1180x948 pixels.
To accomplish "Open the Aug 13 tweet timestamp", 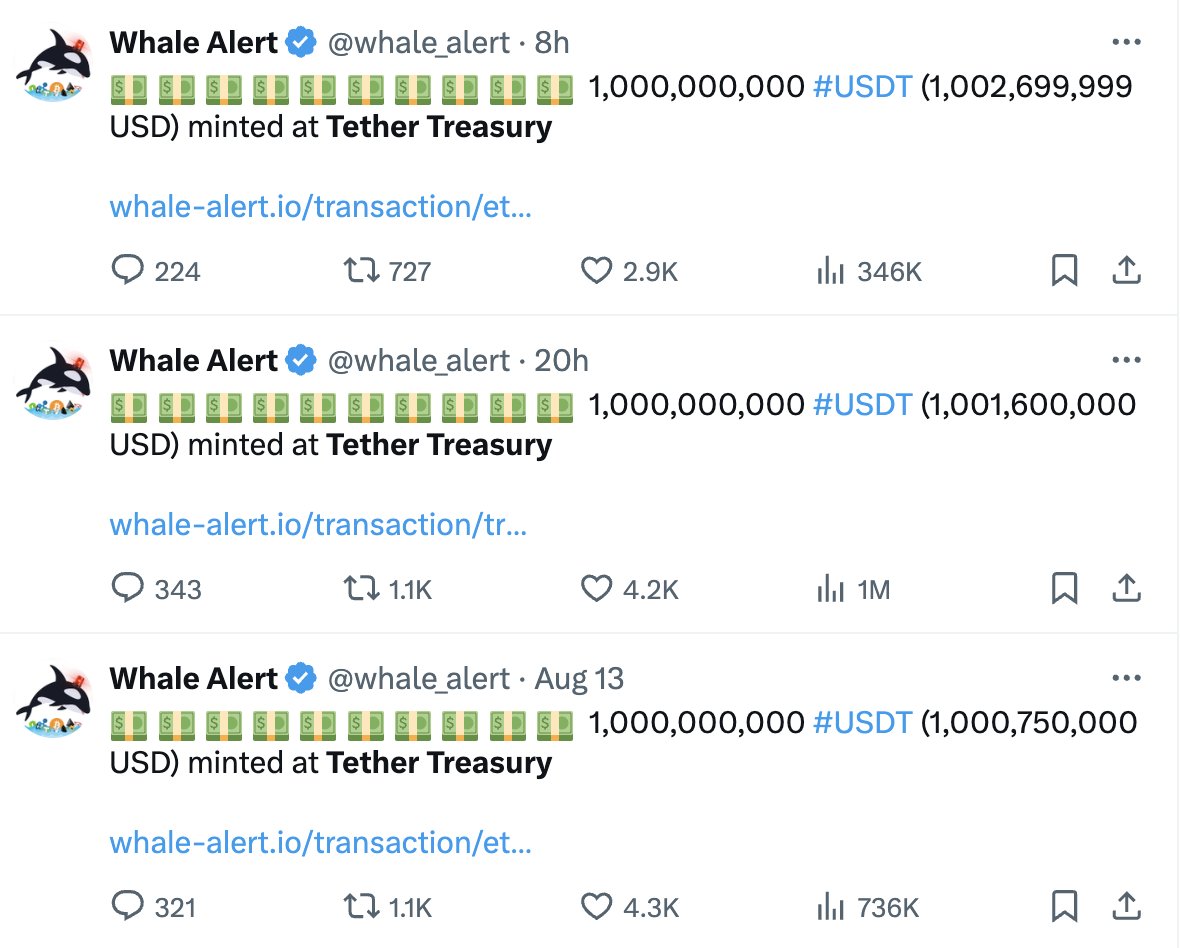I will [x=579, y=679].
